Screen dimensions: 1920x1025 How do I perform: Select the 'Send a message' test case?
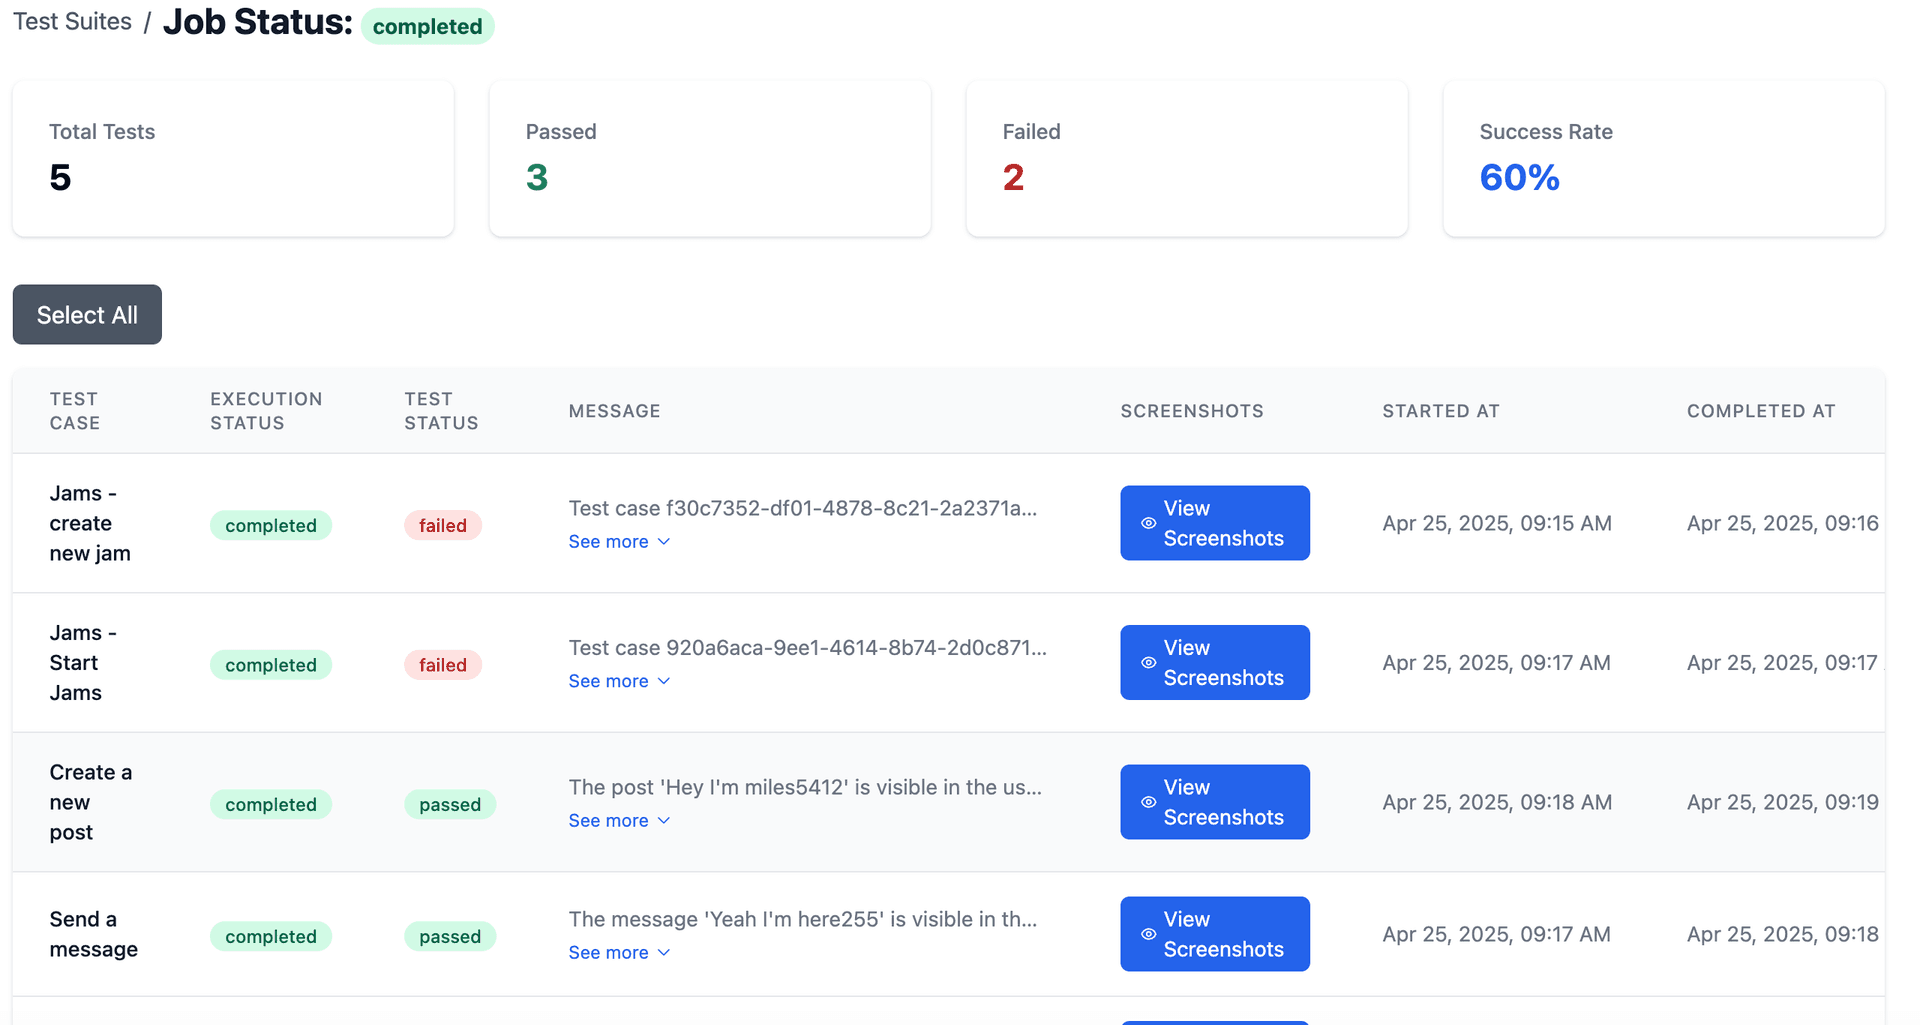pos(94,934)
